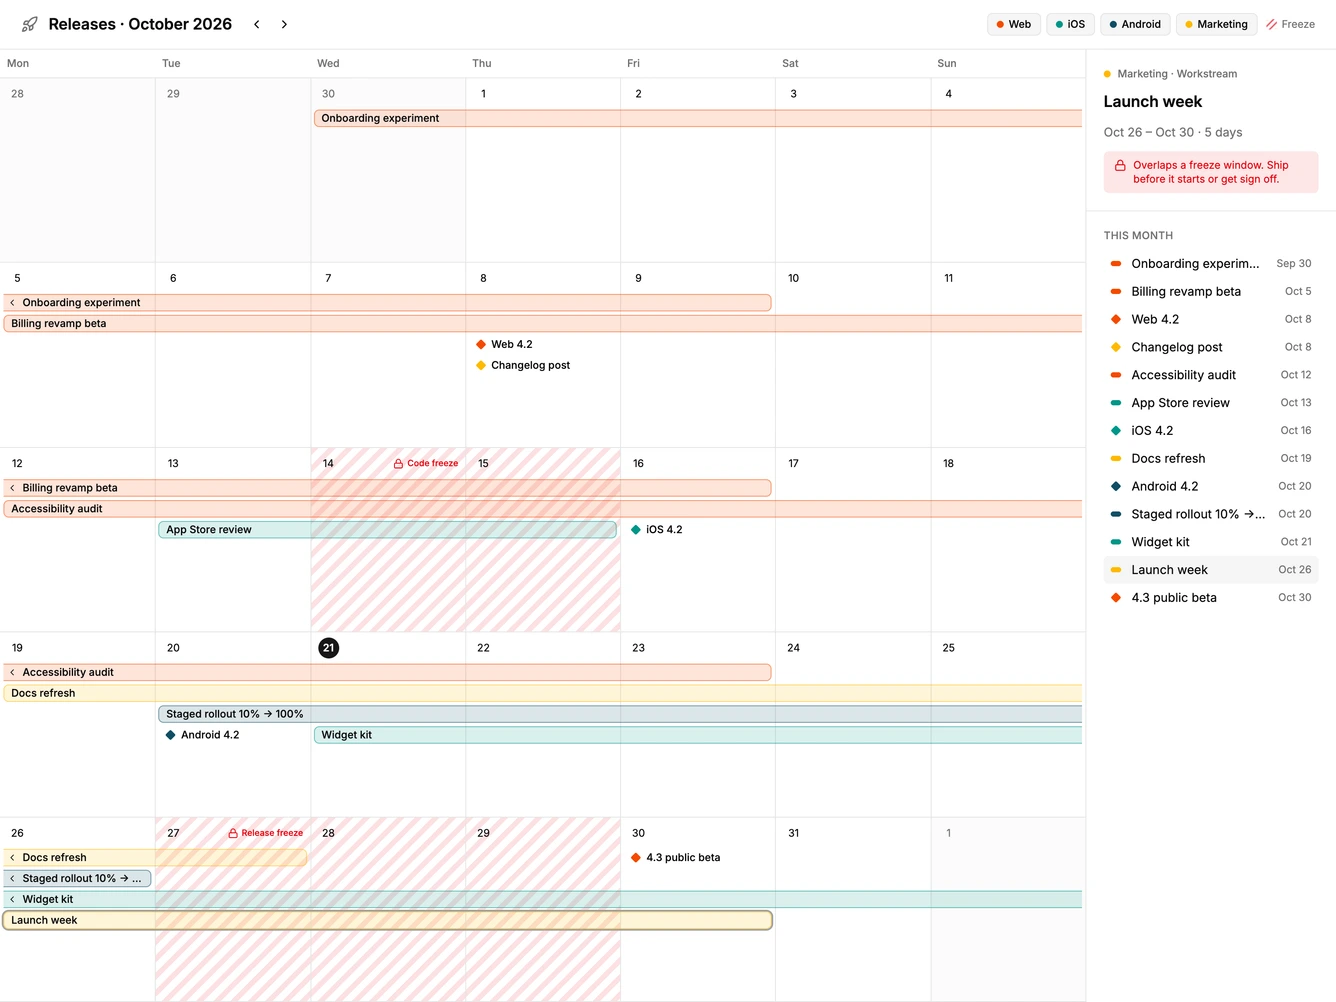
Task: Go to next month with right chevron
Action: 284,24
